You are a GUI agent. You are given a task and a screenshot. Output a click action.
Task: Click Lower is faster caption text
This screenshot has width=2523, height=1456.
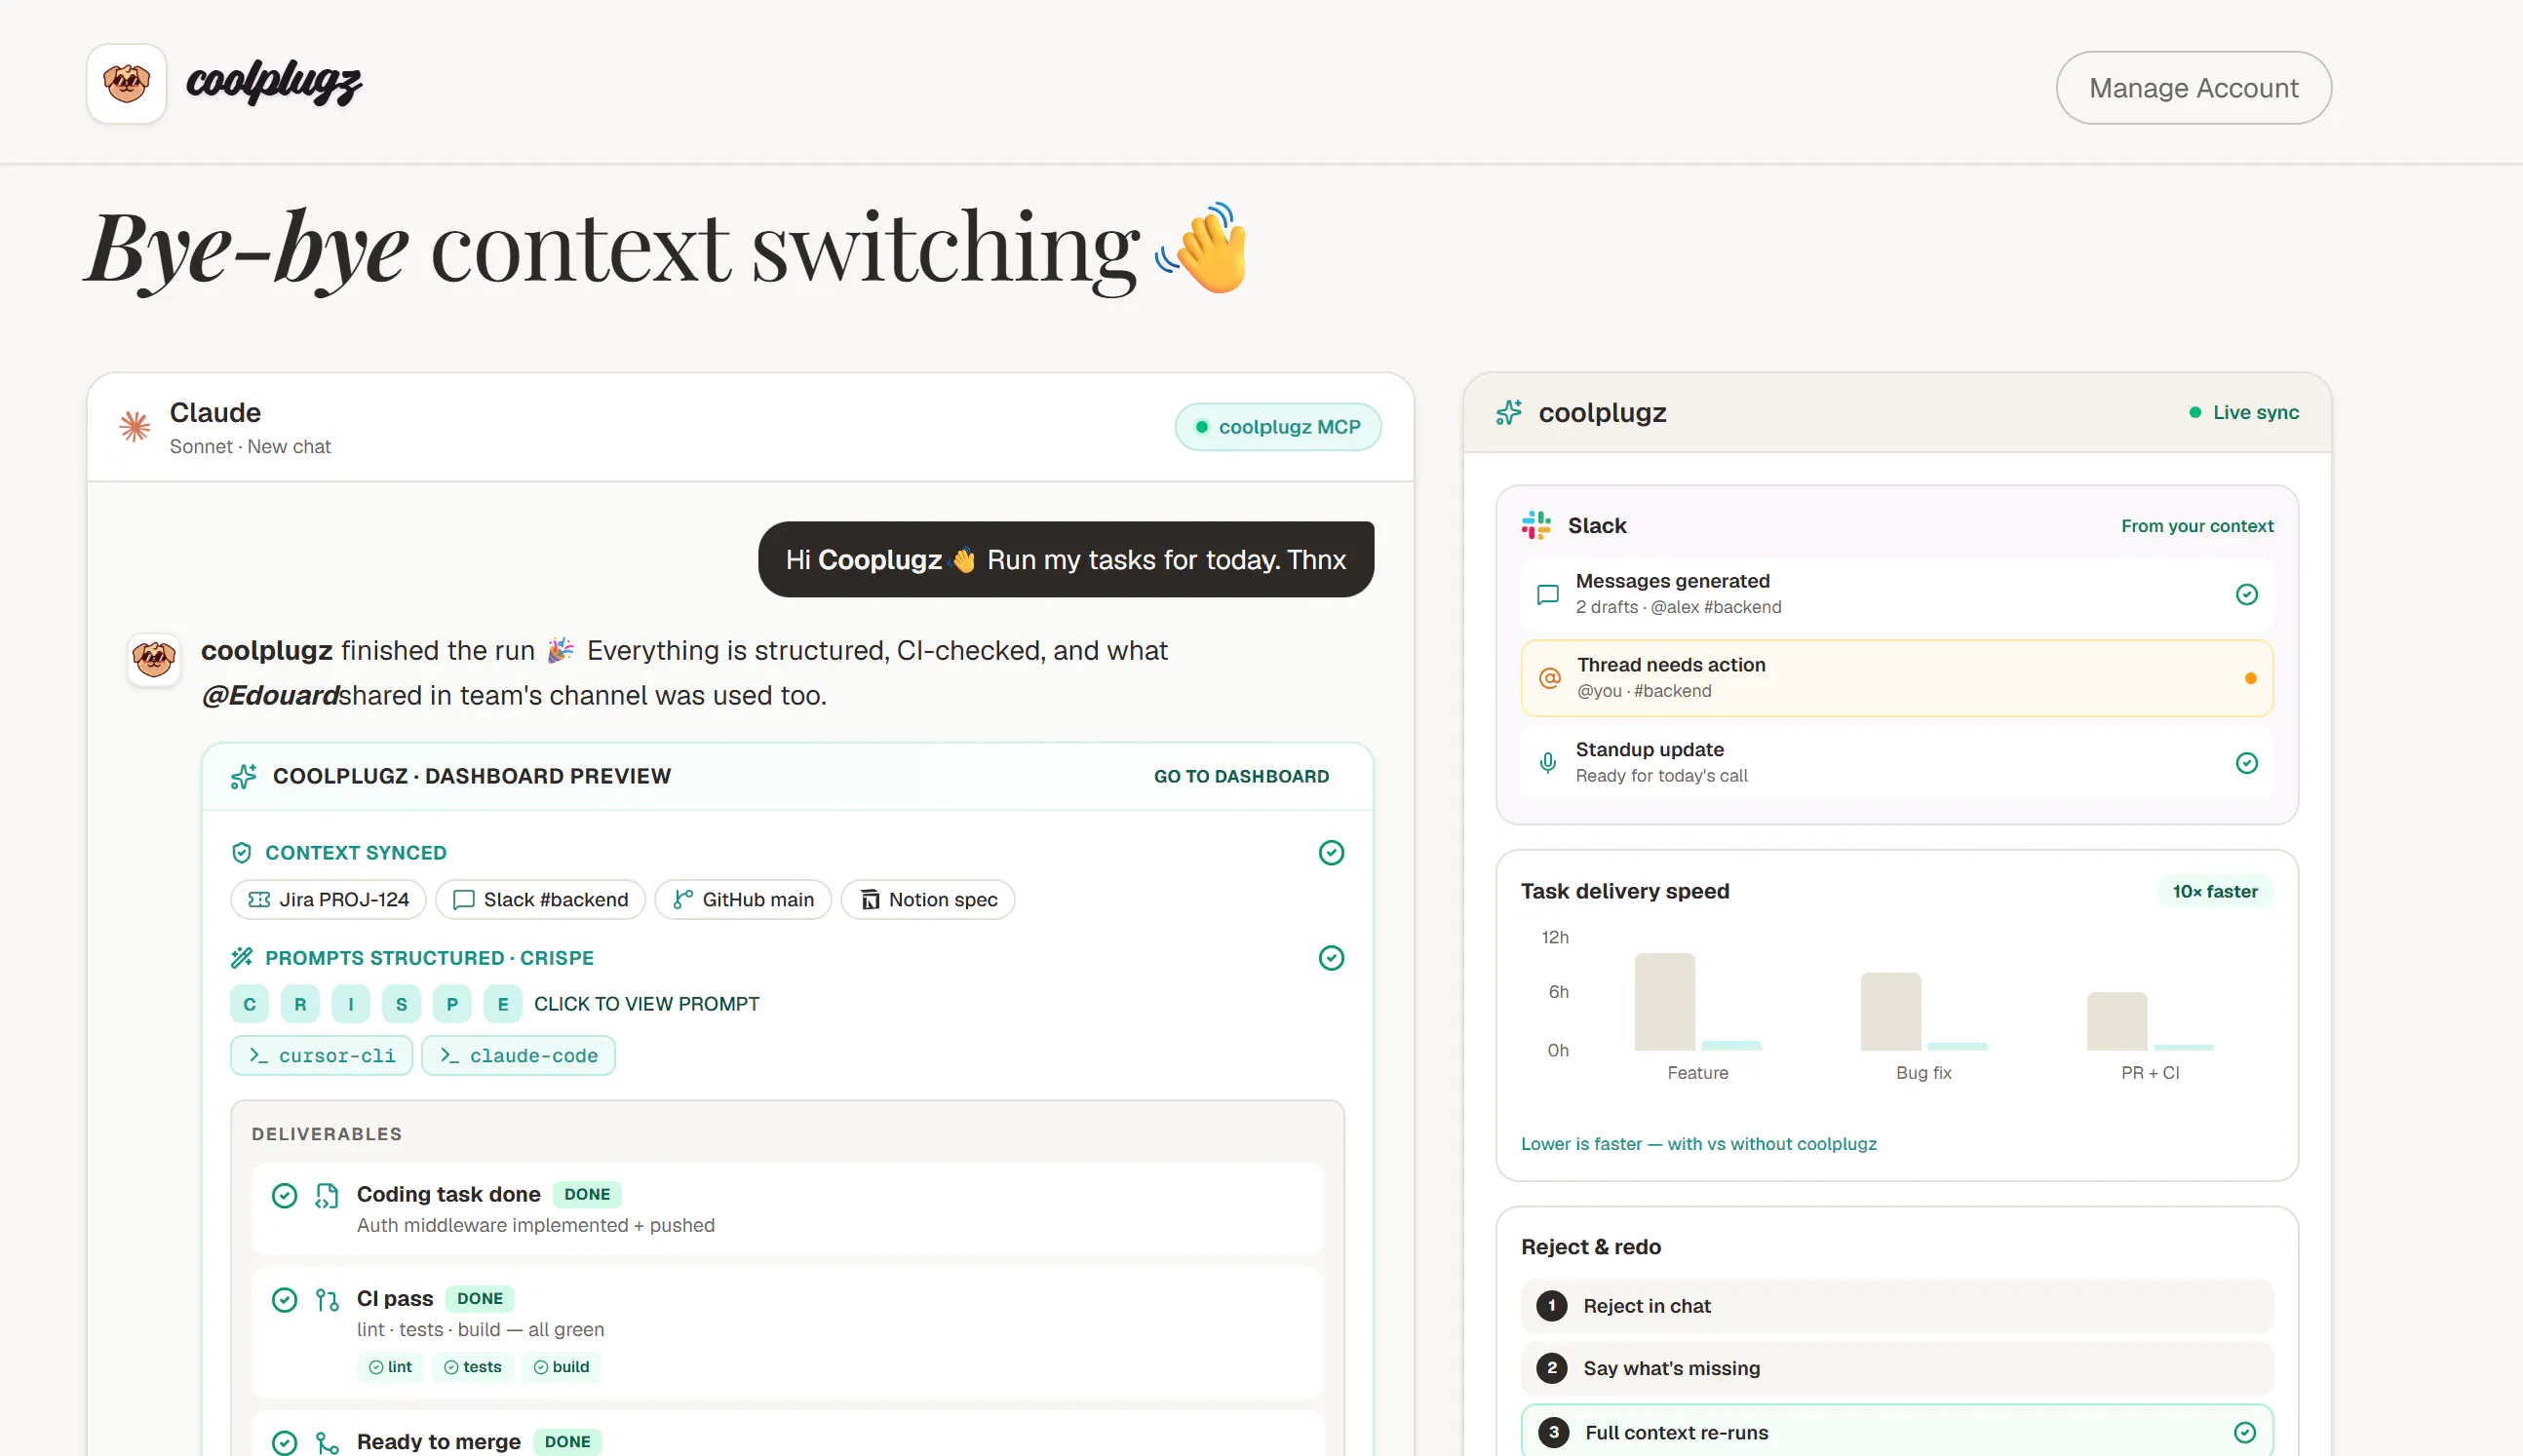[x=1698, y=1144]
